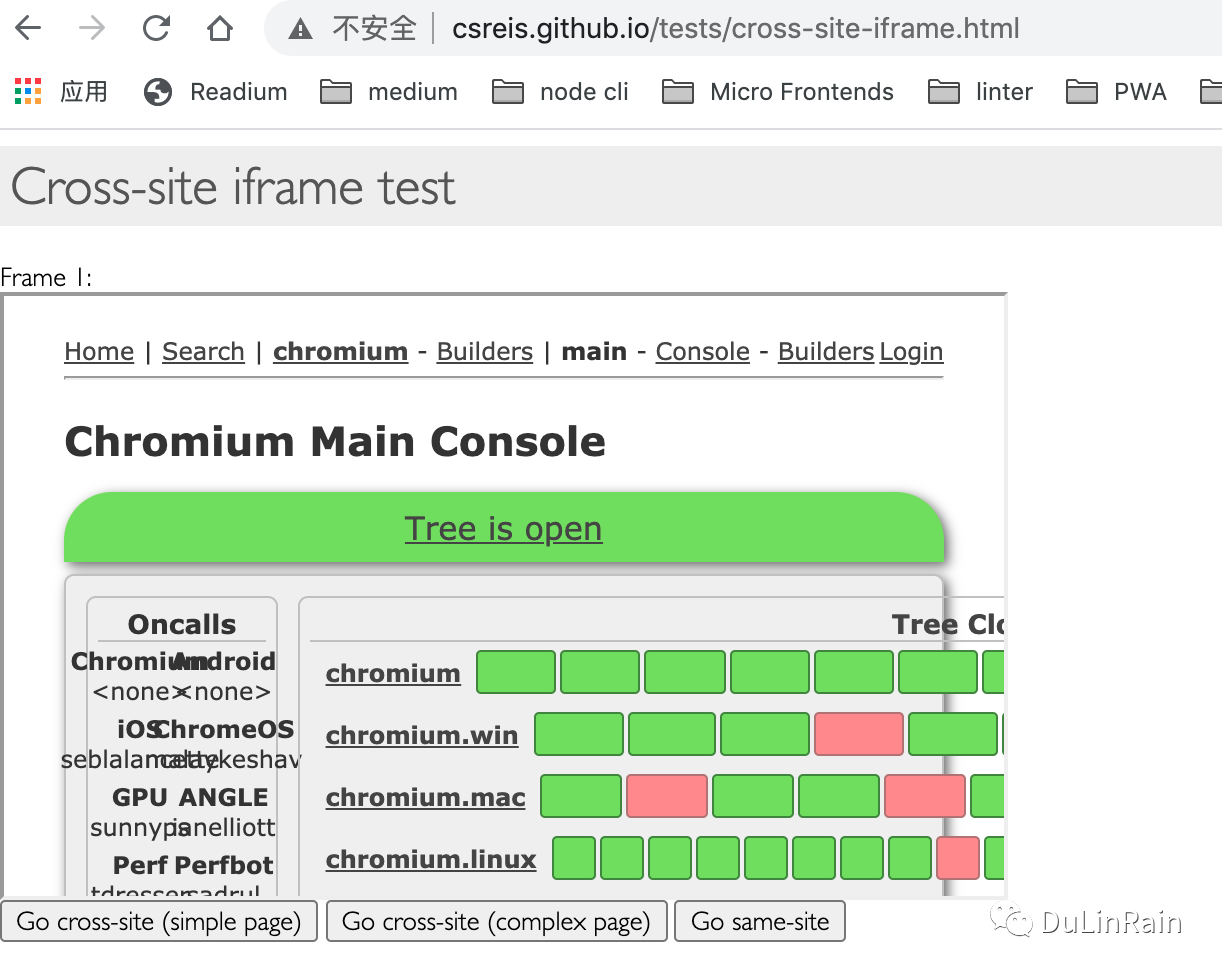The image size is (1222, 972).
Task: Click the first green build in chromium.linux row
Action: (x=574, y=858)
